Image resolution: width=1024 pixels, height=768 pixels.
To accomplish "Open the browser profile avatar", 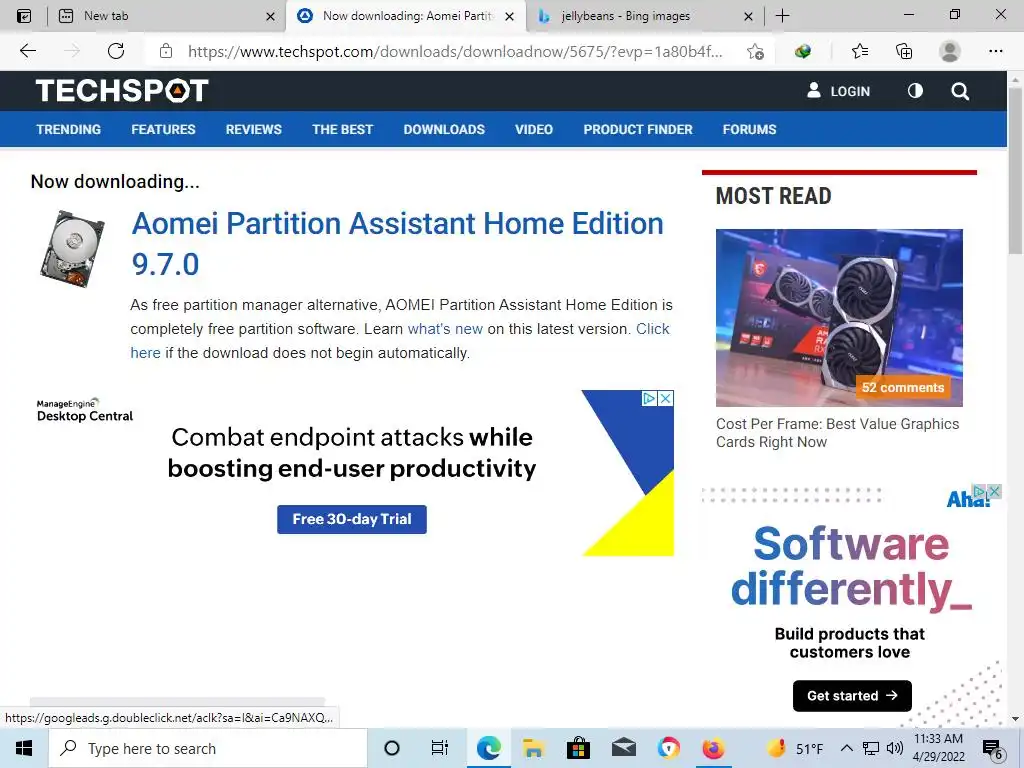I will pyautogui.click(x=950, y=51).
